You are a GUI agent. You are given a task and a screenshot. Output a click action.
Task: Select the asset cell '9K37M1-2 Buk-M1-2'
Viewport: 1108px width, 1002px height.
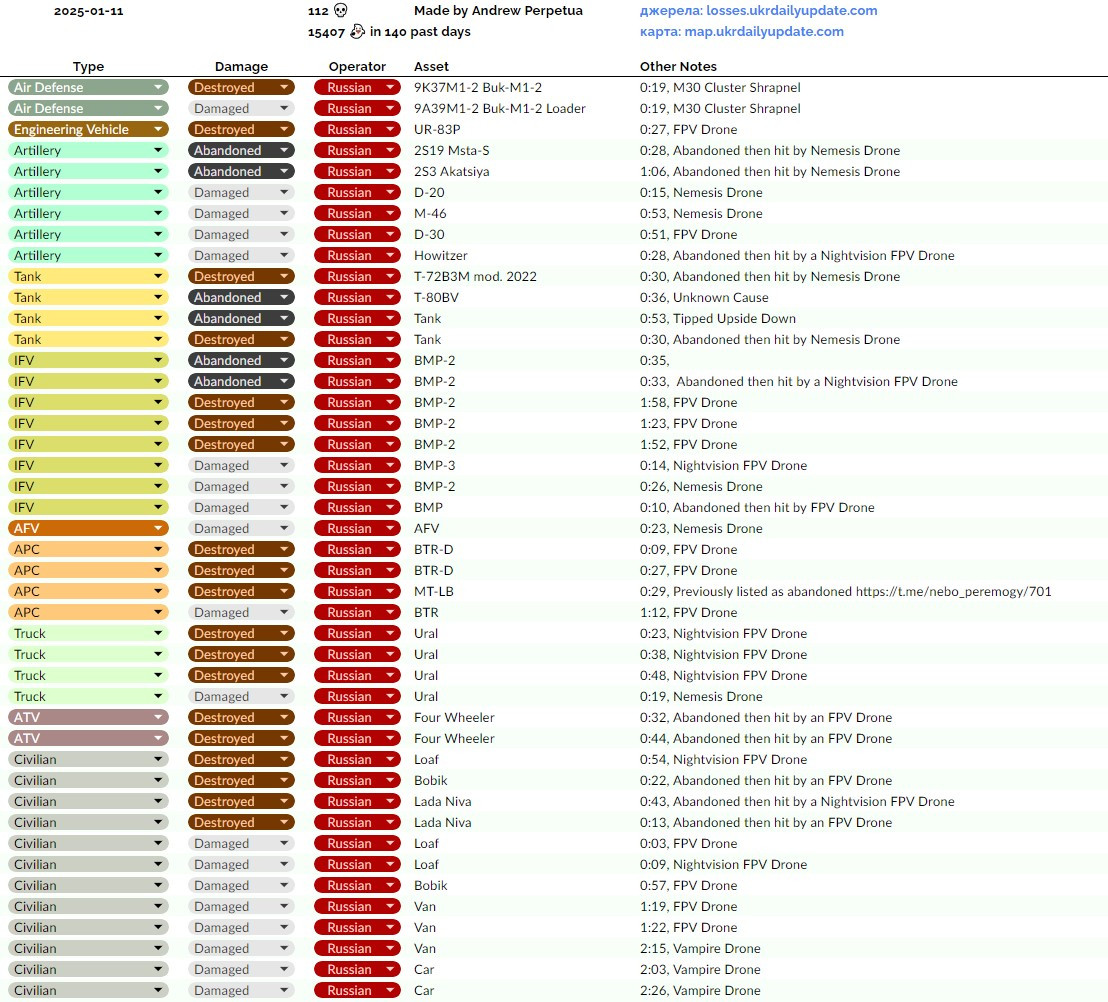(478, 88)
